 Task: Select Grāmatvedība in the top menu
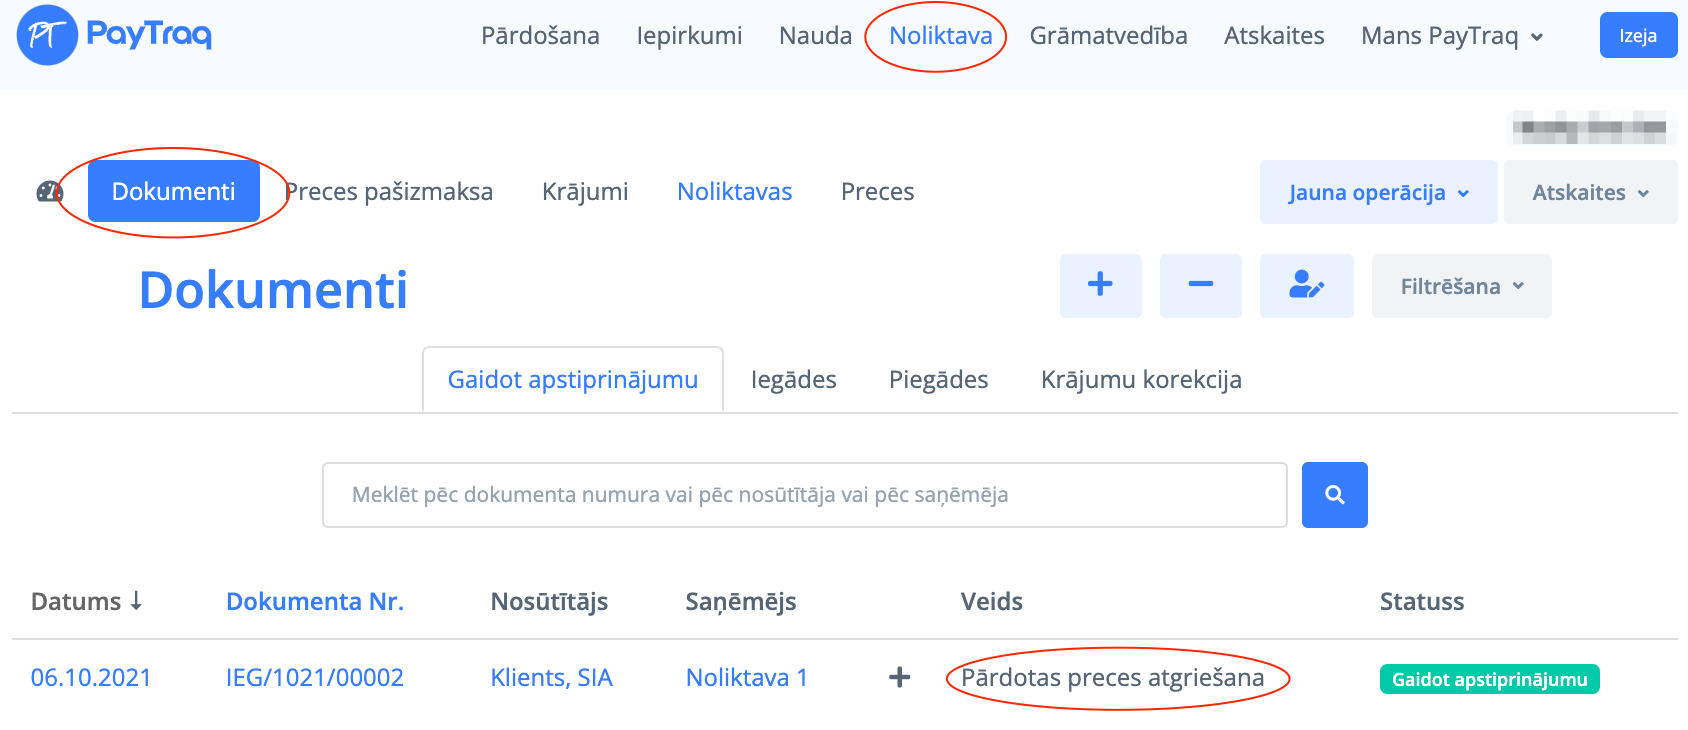pyautogui.click(x=1108, y=36)
